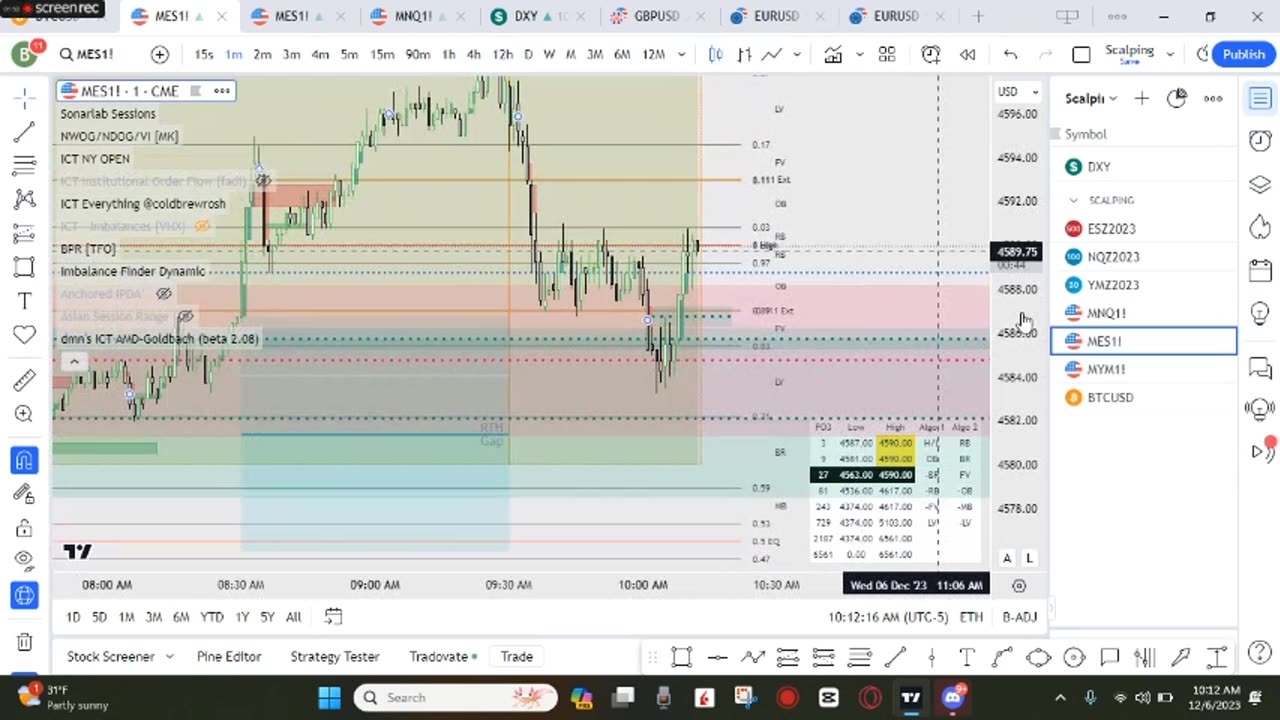
Task: Lock all drawing tools
Action: click(25, 527)
